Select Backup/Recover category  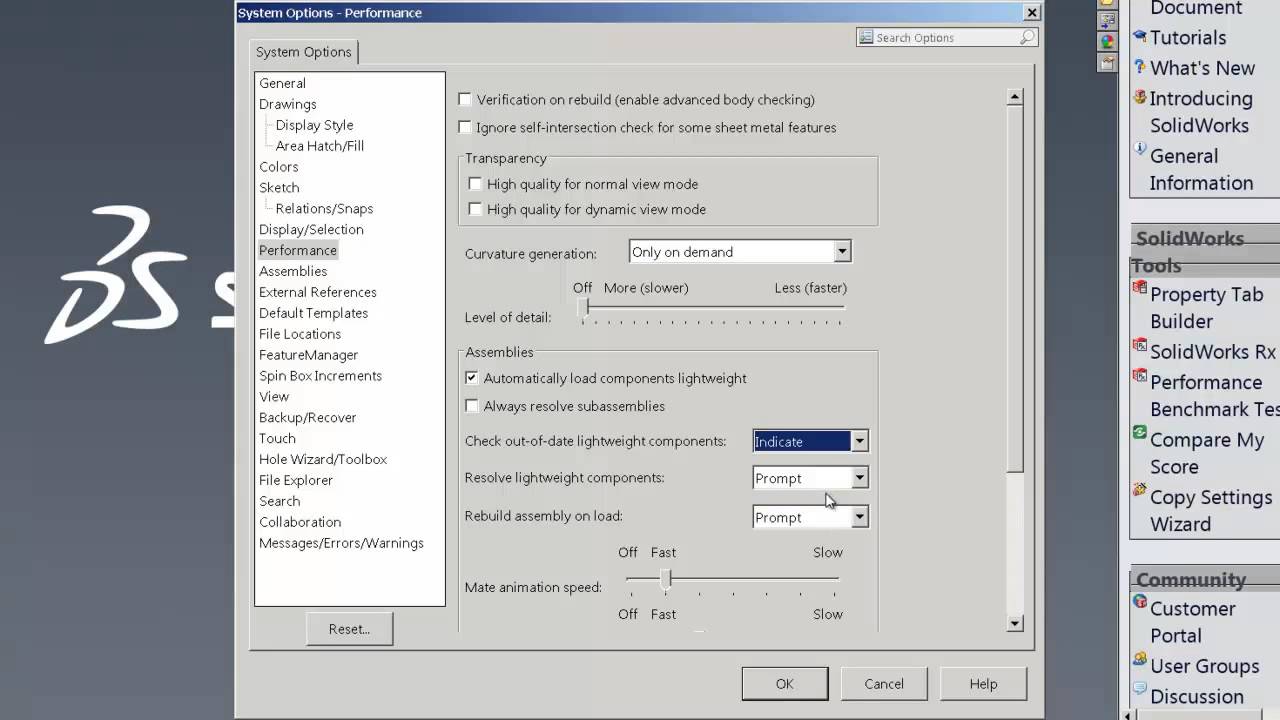[308, 418]
